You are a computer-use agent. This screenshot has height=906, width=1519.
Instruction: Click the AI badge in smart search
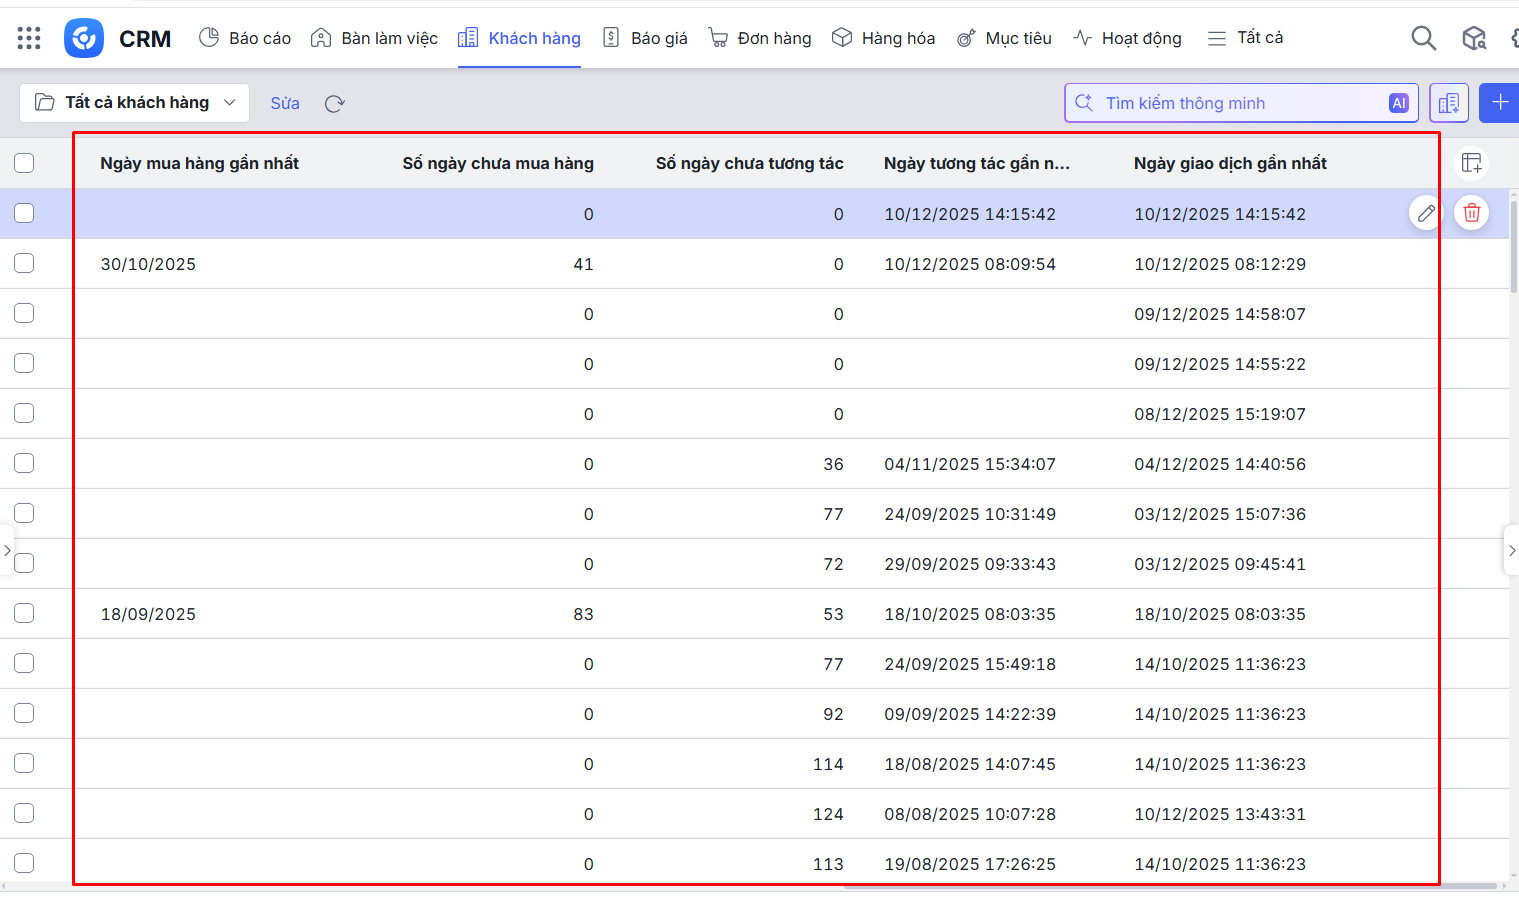pos(1398,103)
